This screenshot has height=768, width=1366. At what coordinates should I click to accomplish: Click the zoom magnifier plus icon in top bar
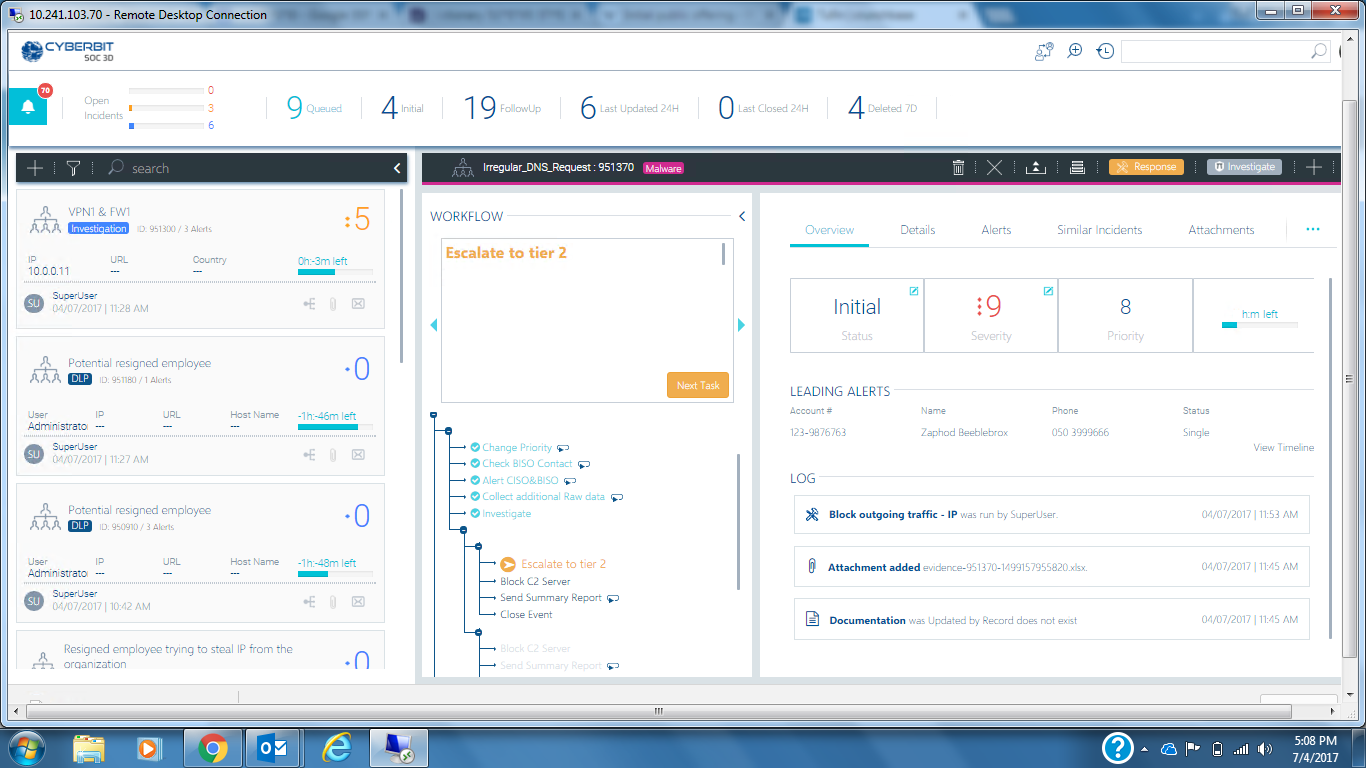(1075, 51)
